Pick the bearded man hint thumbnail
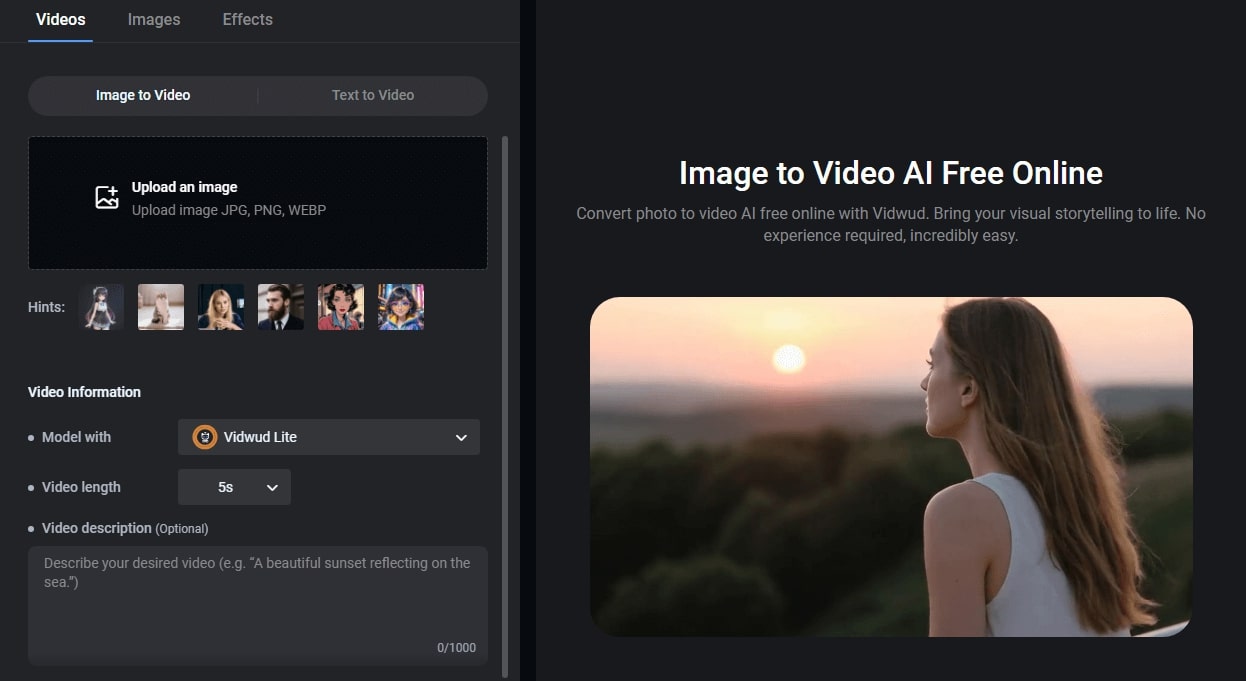 (281, 307)
